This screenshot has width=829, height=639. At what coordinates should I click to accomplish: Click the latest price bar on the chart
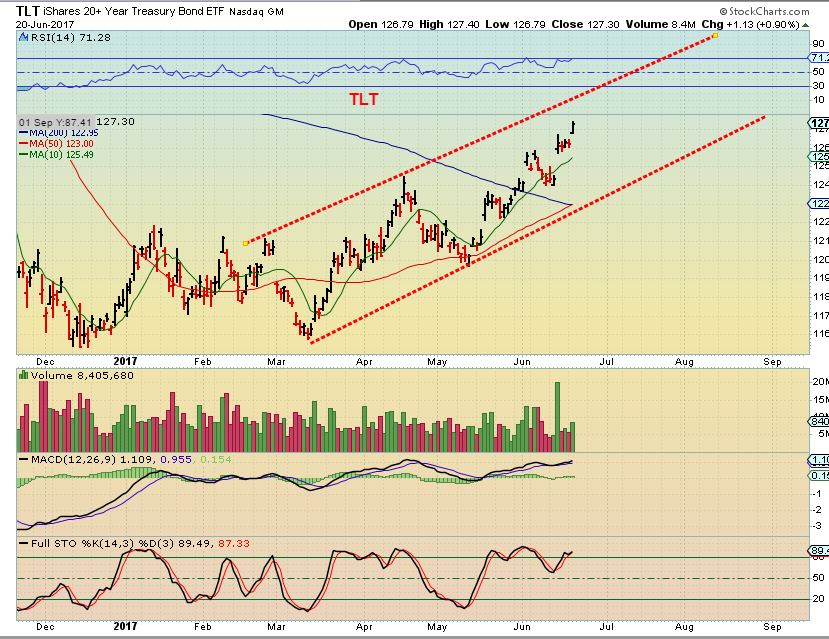point(573,127)
